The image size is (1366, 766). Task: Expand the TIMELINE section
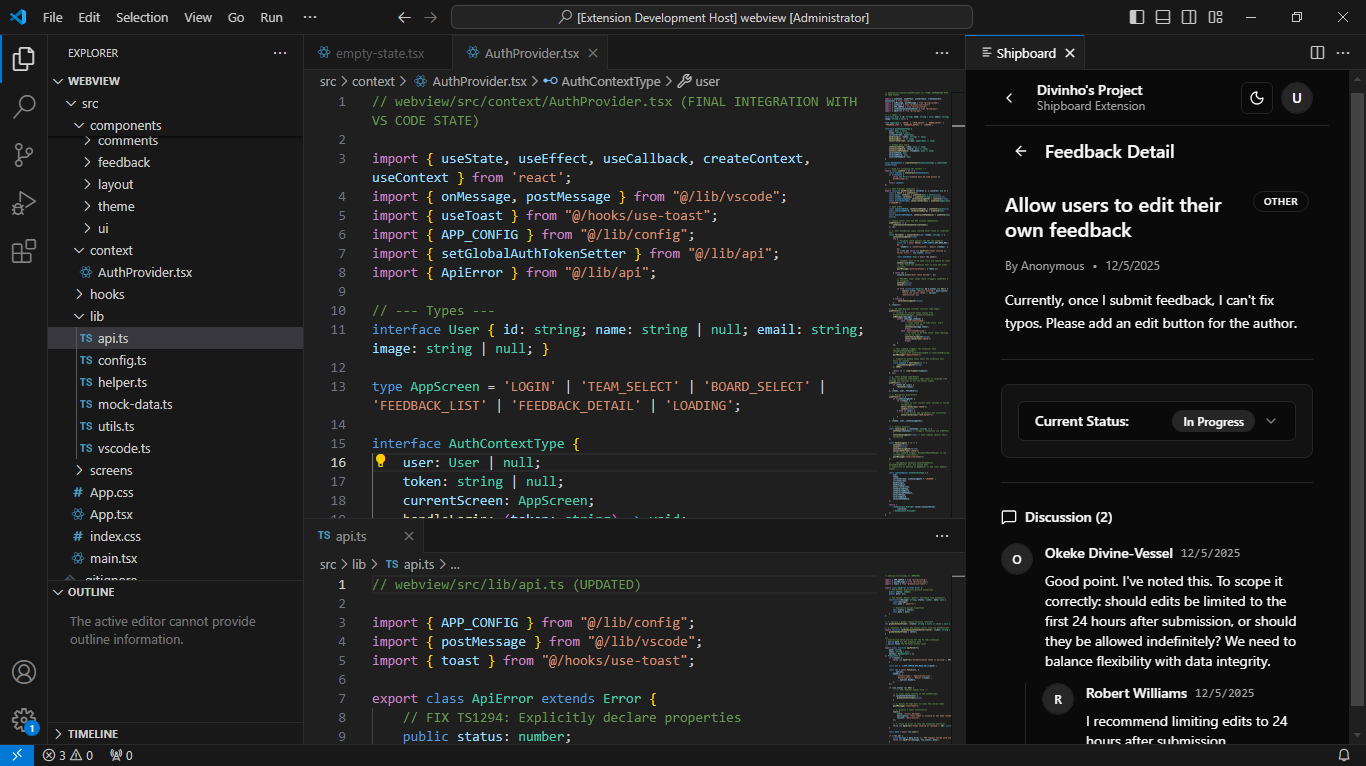[93, 733]
